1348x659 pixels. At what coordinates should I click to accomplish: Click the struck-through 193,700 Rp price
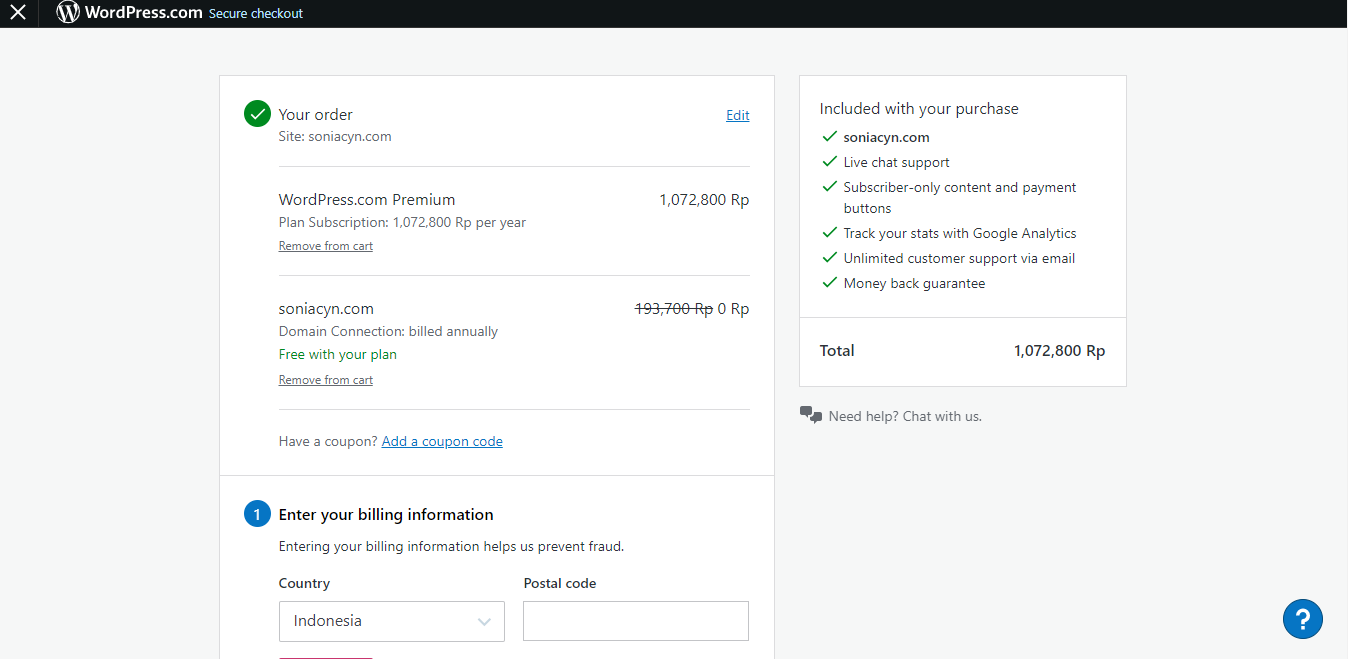[x=674, y=309]
